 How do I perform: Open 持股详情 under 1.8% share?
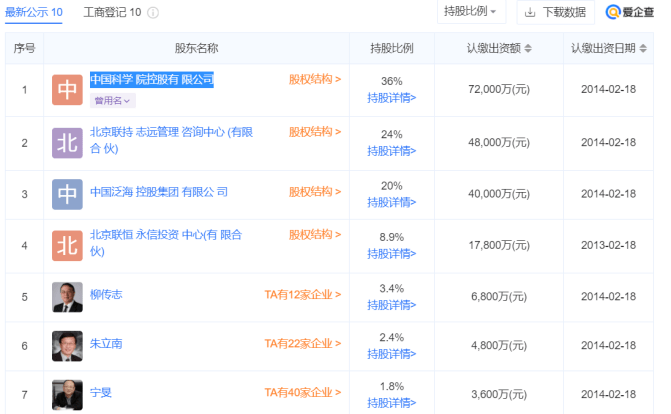[x=392, y=403]
